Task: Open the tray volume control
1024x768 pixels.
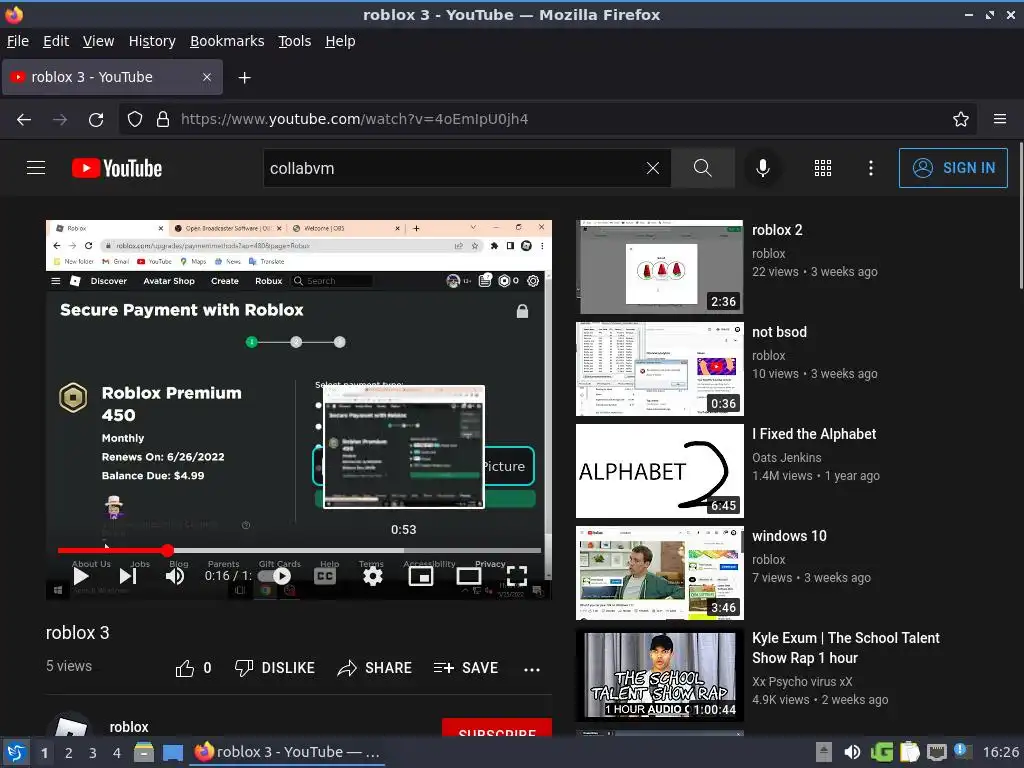Action: (852, 752)
